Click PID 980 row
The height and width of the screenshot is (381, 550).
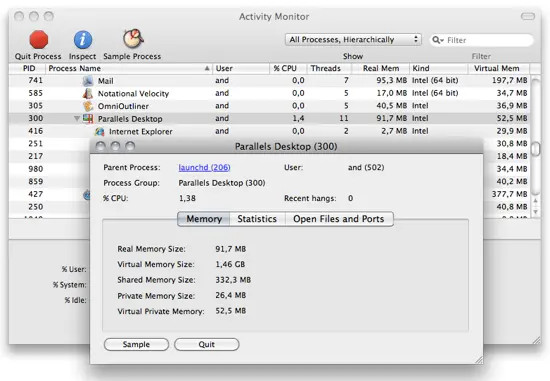click(35, 169)
